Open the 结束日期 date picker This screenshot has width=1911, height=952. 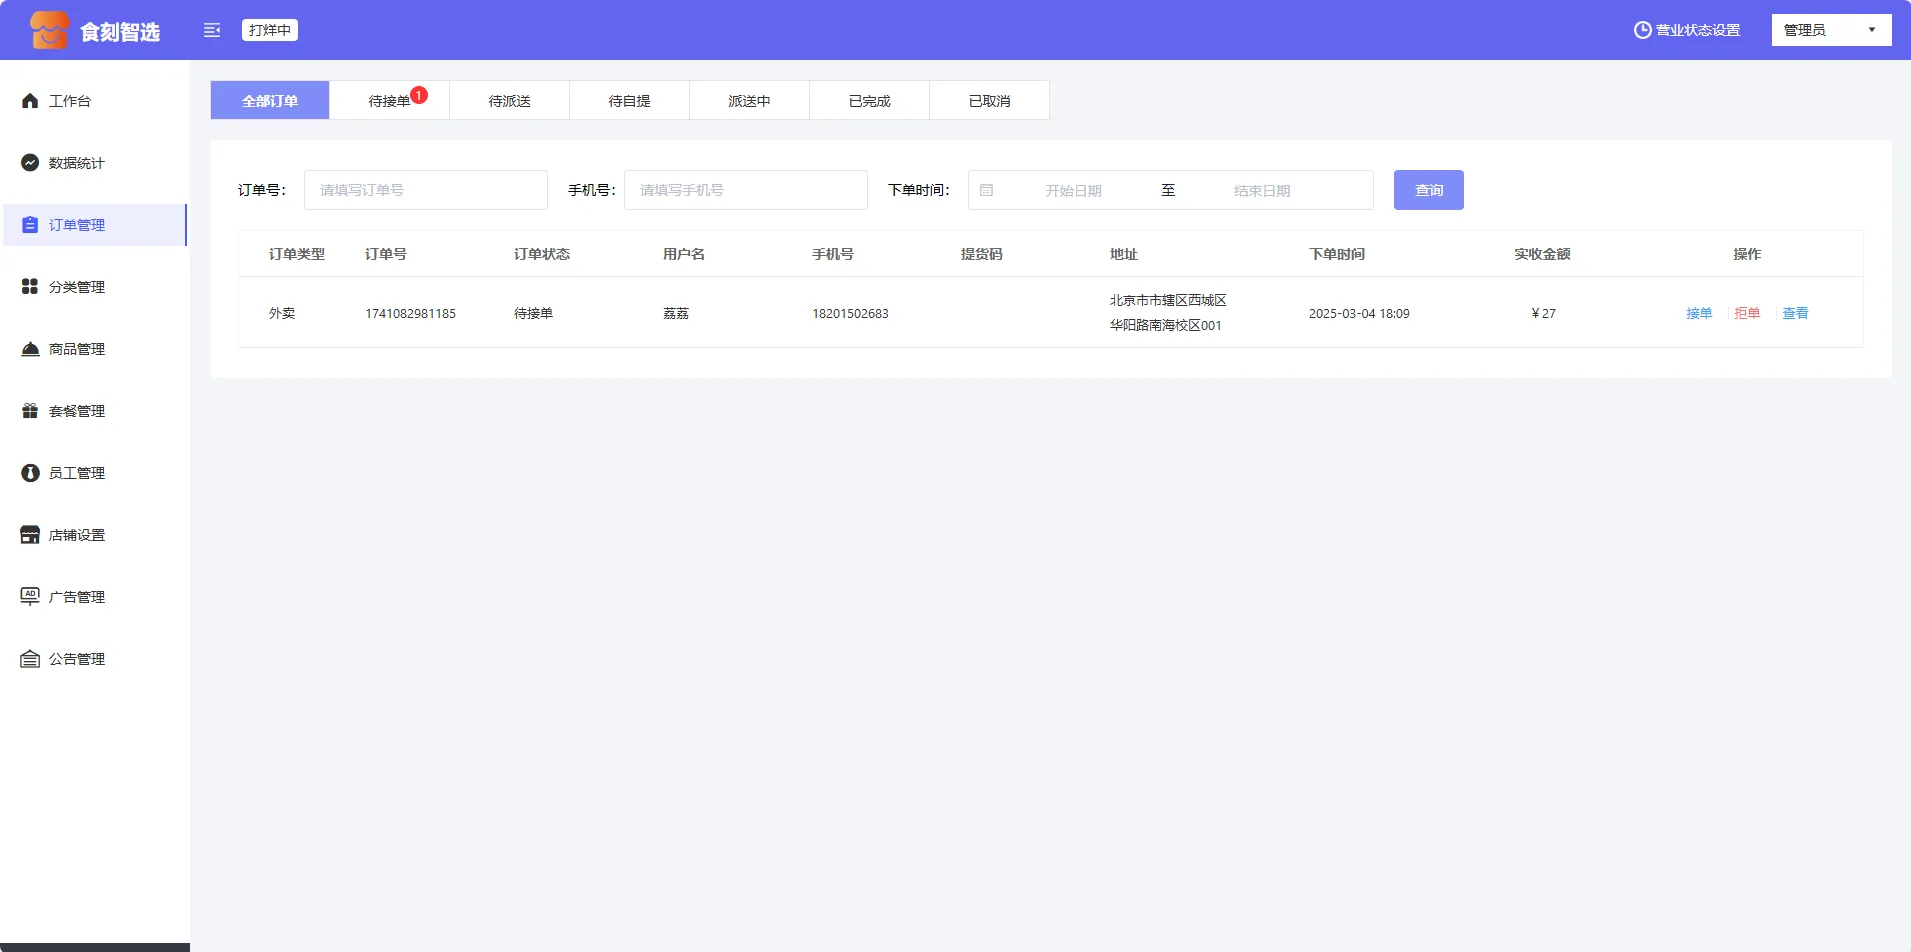[x=1261, y=190]
